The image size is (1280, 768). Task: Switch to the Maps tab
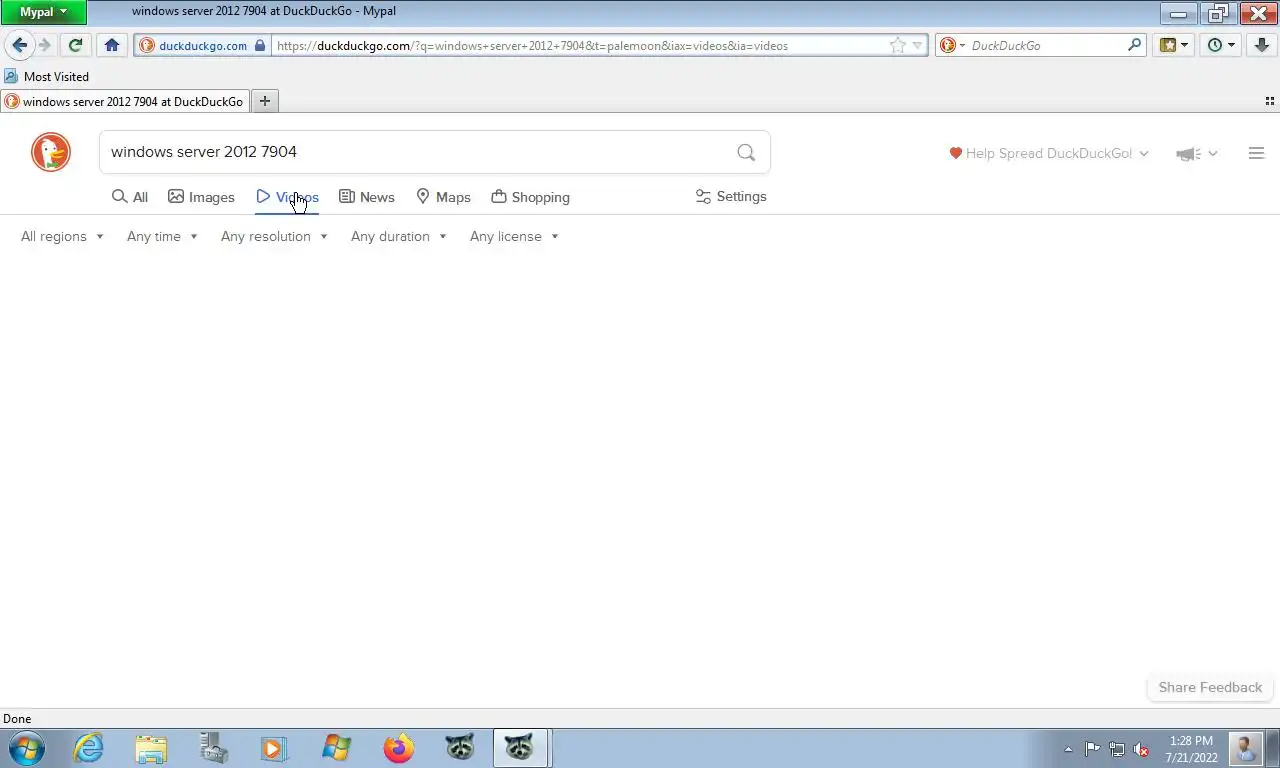tap(443, 197)
